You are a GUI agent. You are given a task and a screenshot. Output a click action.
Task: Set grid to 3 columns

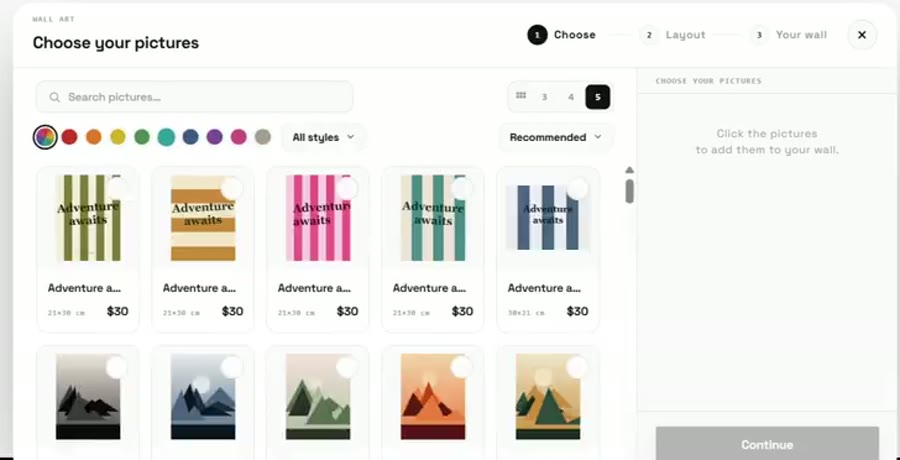[x=544, y=97]
